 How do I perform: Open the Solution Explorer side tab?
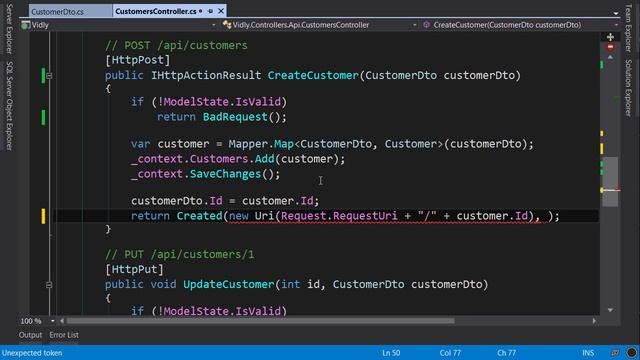[x=629, y=88]
